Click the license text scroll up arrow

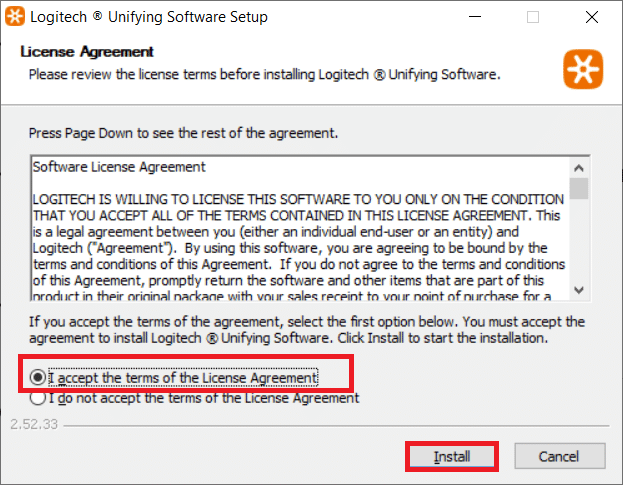click(579, 168)
